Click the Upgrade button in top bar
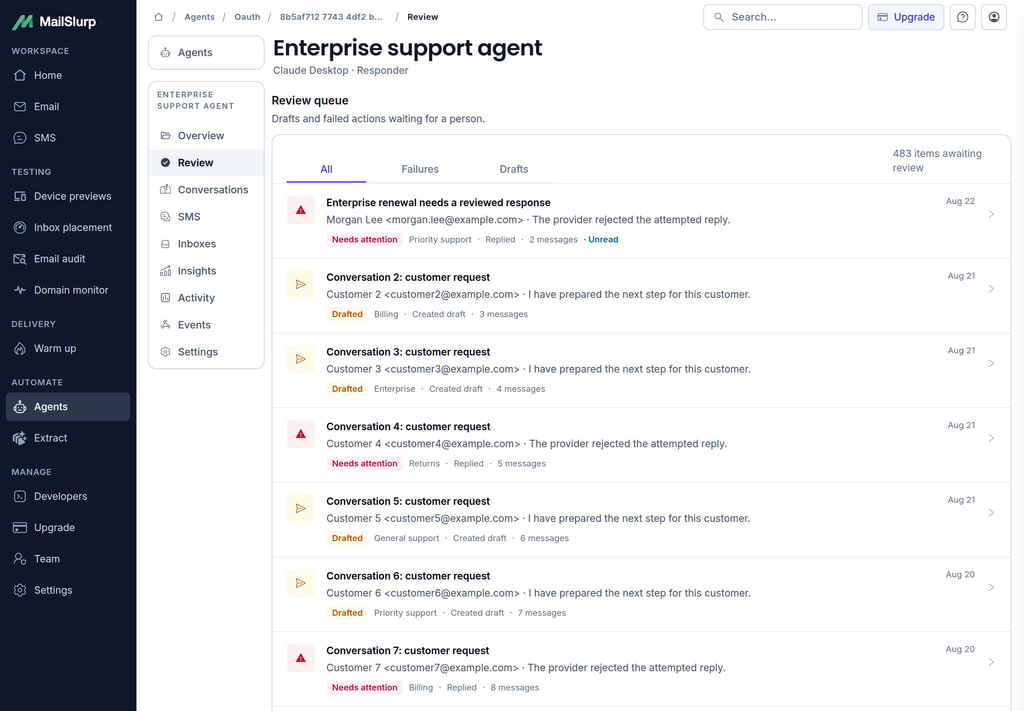This screenshot has width=1024, height=711. 906,17
